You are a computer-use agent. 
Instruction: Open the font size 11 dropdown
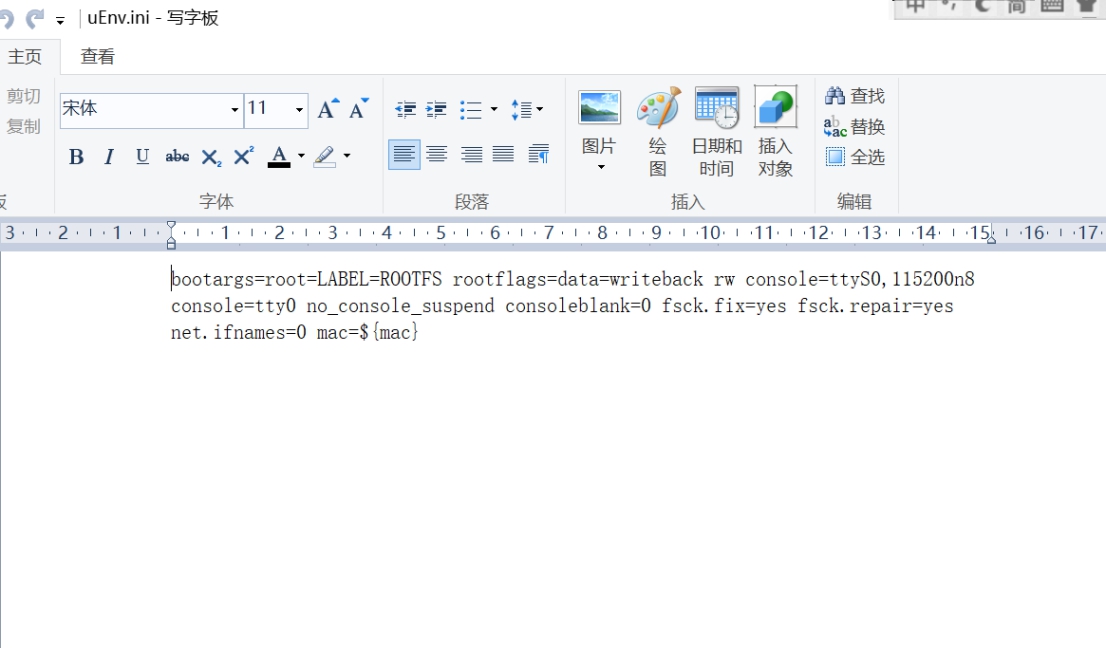(x=299, y=110)
